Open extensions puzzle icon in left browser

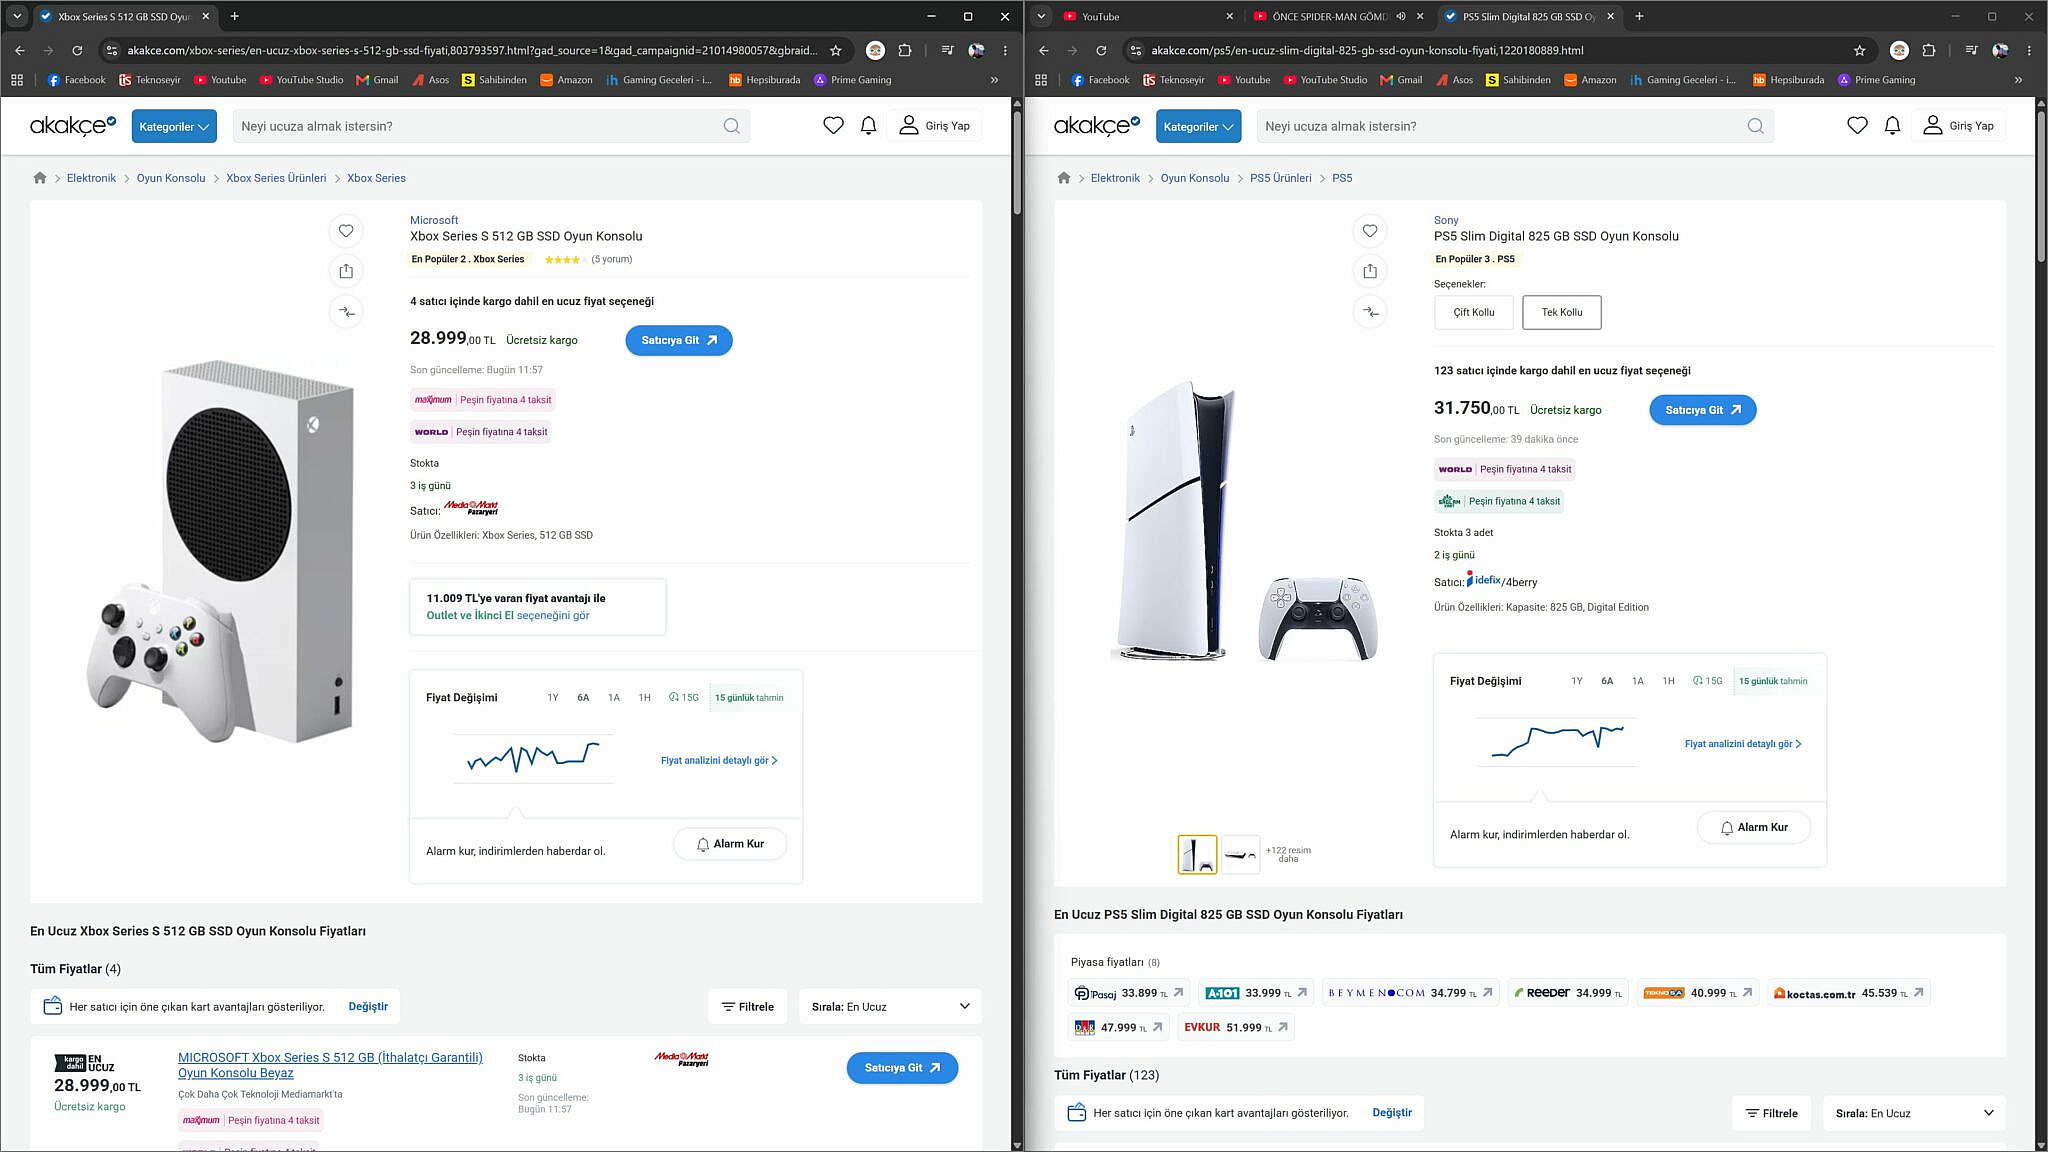pos(905,50)
